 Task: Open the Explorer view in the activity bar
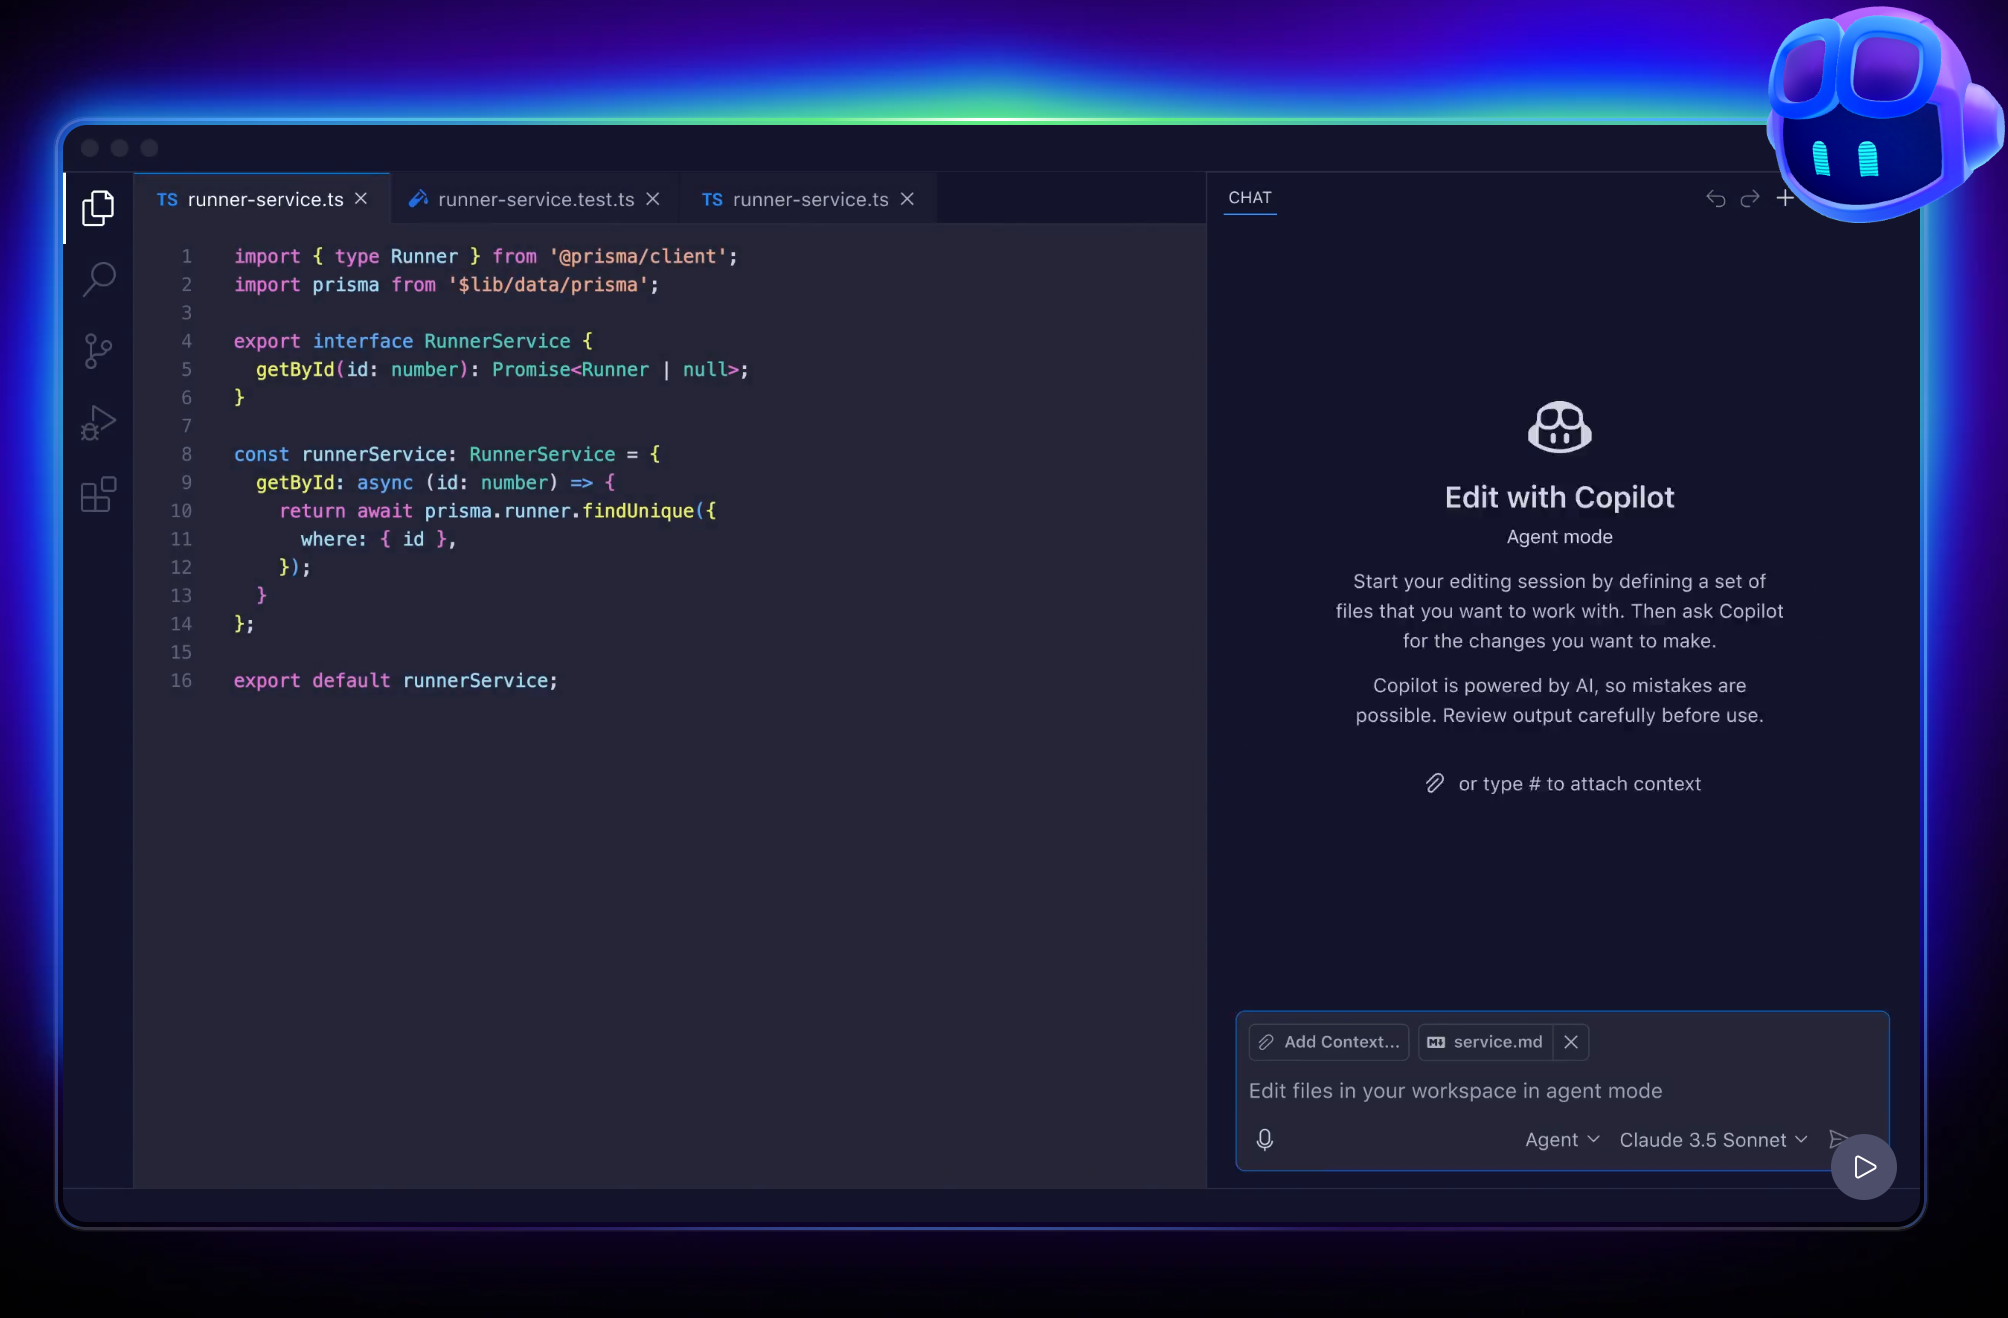click(x=98, y=208)
